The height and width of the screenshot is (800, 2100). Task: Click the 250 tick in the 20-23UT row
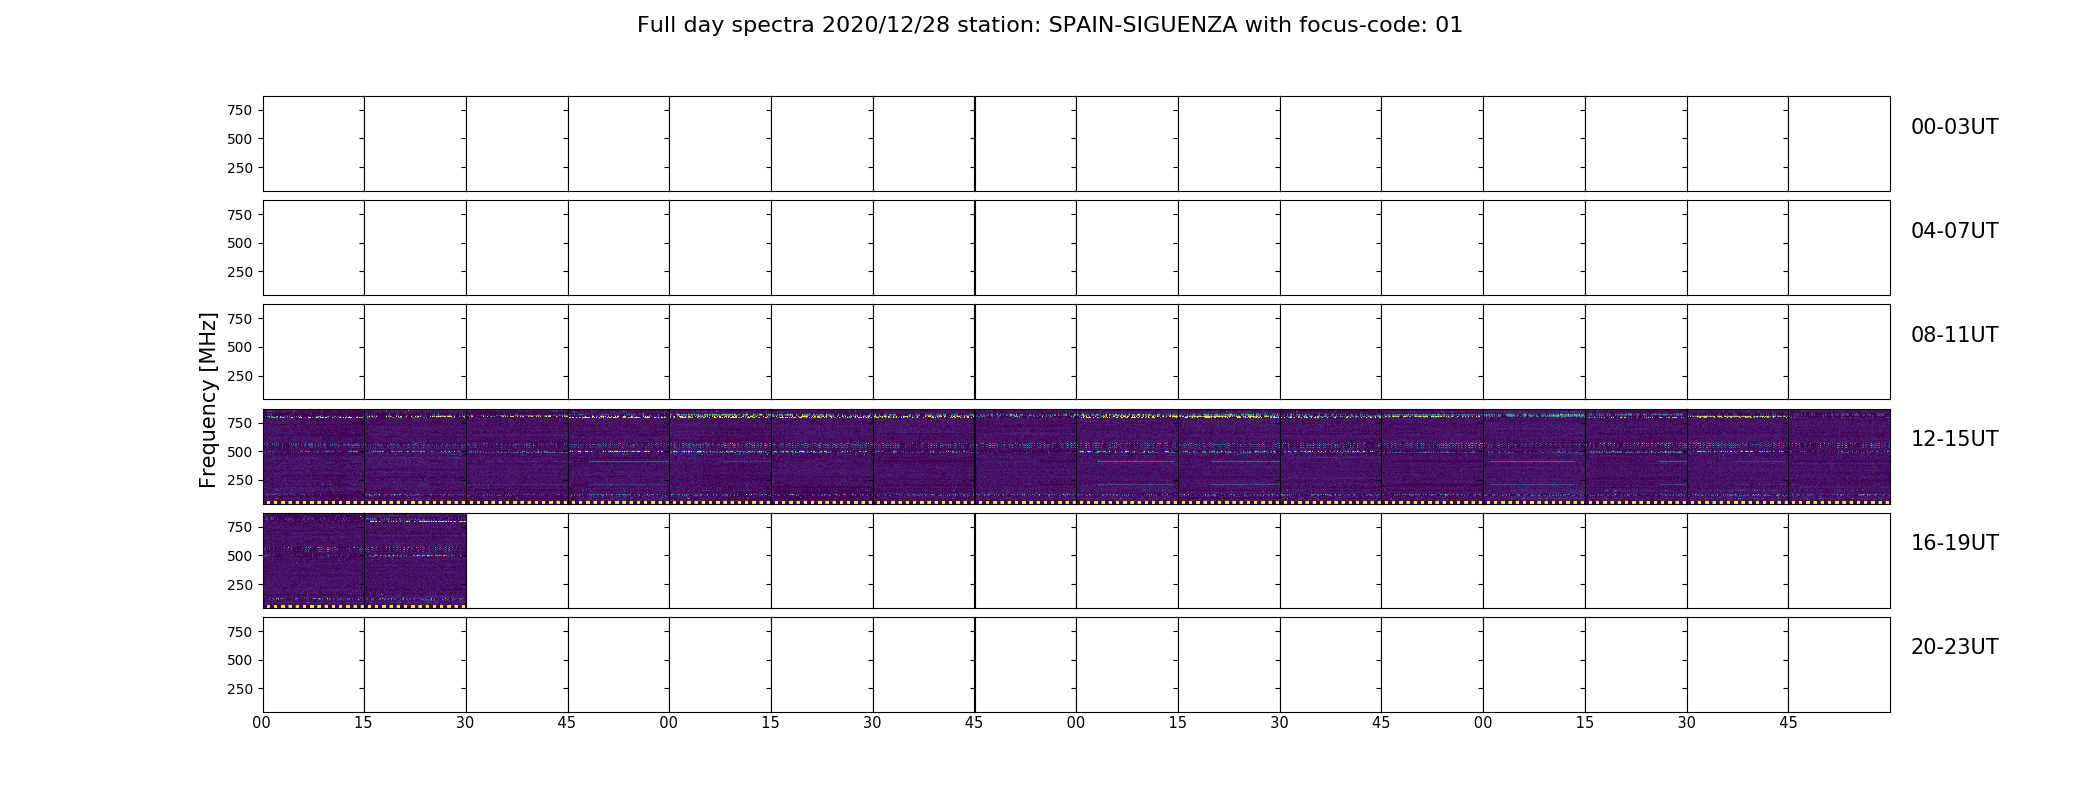[240, 689]
